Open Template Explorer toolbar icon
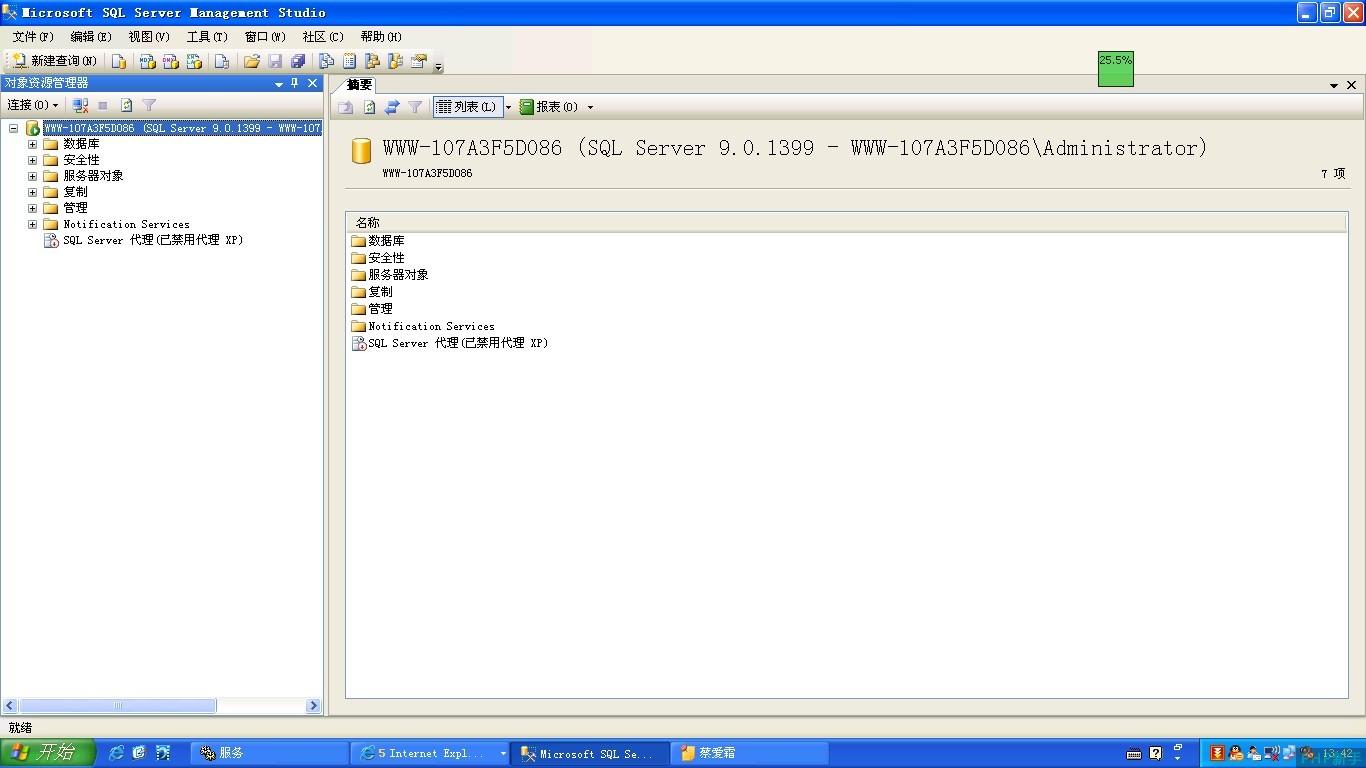Image resolution: width=1366 pixels, height=768 pixels. [x=395, y=61]
